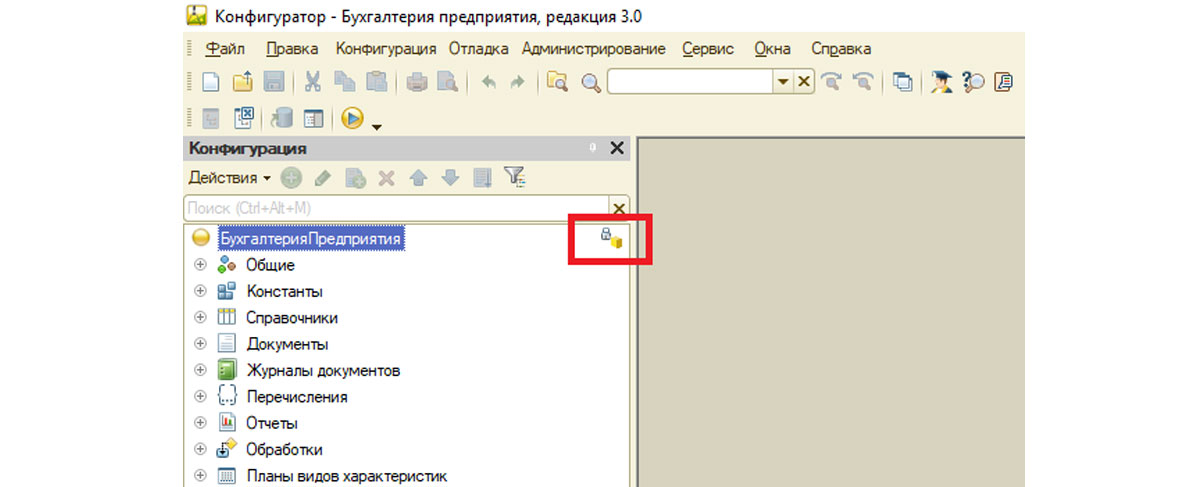Click the Open file toolbar icon

tap(242, 82)
